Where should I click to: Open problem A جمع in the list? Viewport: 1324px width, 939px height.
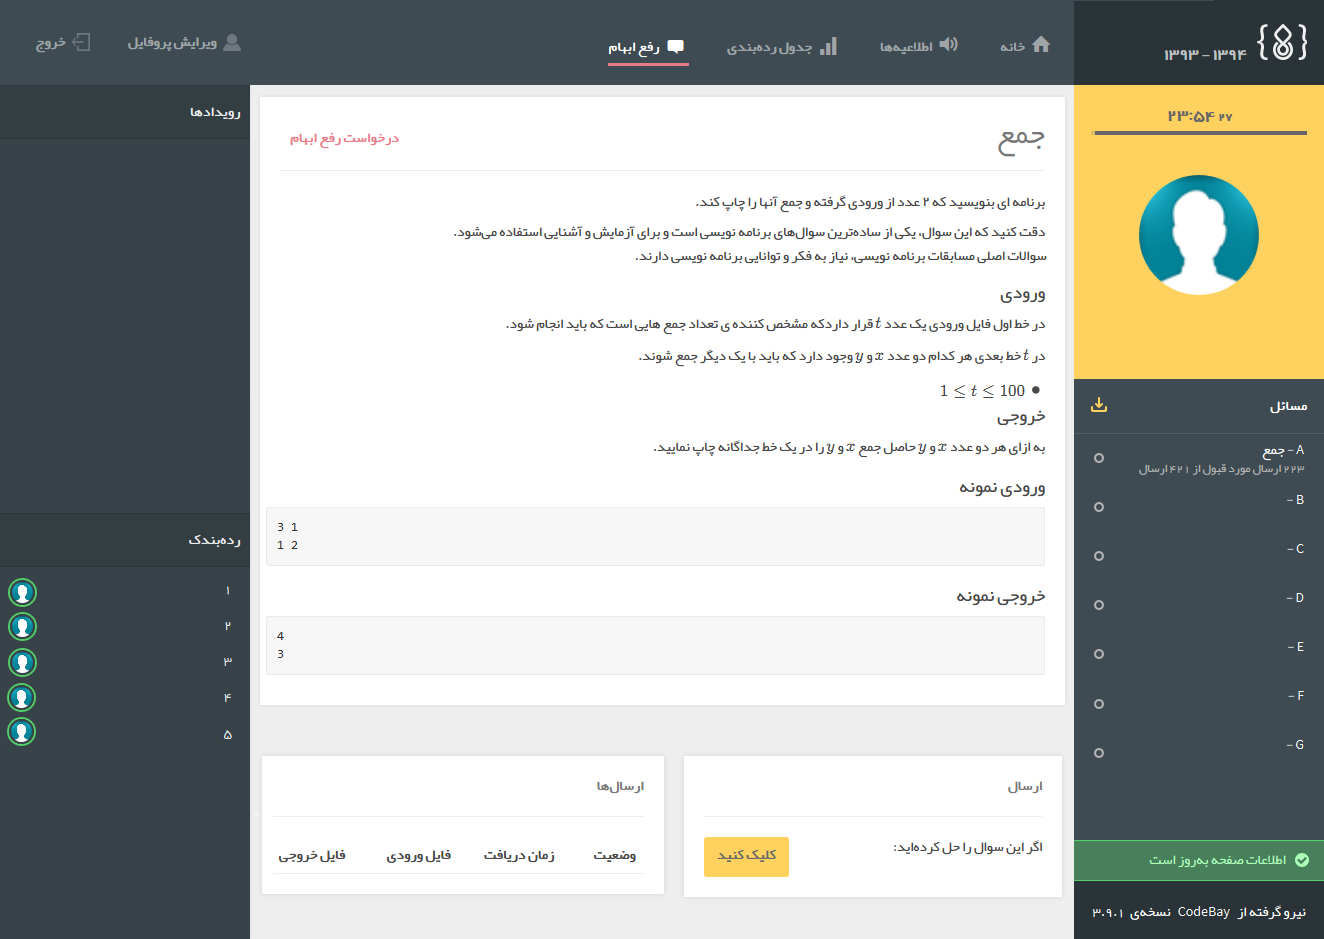coord(1282,451)
